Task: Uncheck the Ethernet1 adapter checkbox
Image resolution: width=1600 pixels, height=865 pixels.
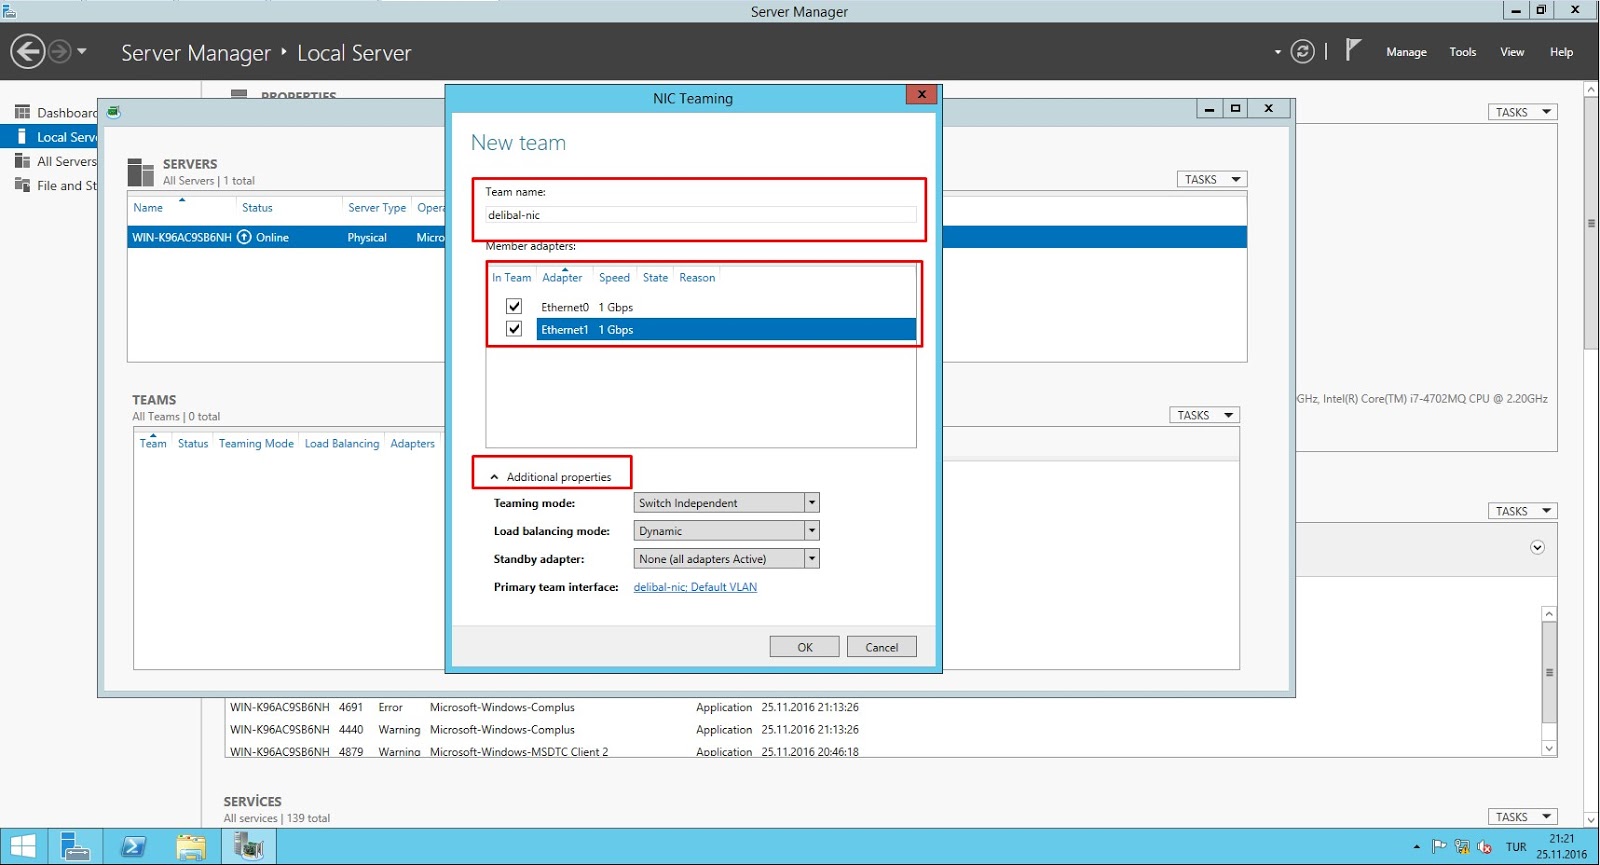Action: (x=514, y=329)
